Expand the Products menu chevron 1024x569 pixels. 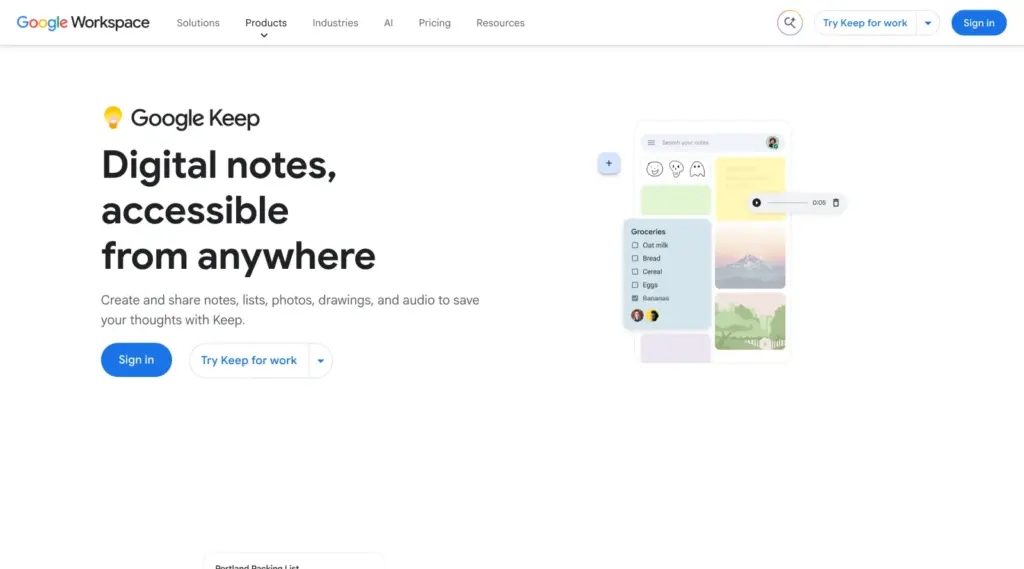(264, 36)
